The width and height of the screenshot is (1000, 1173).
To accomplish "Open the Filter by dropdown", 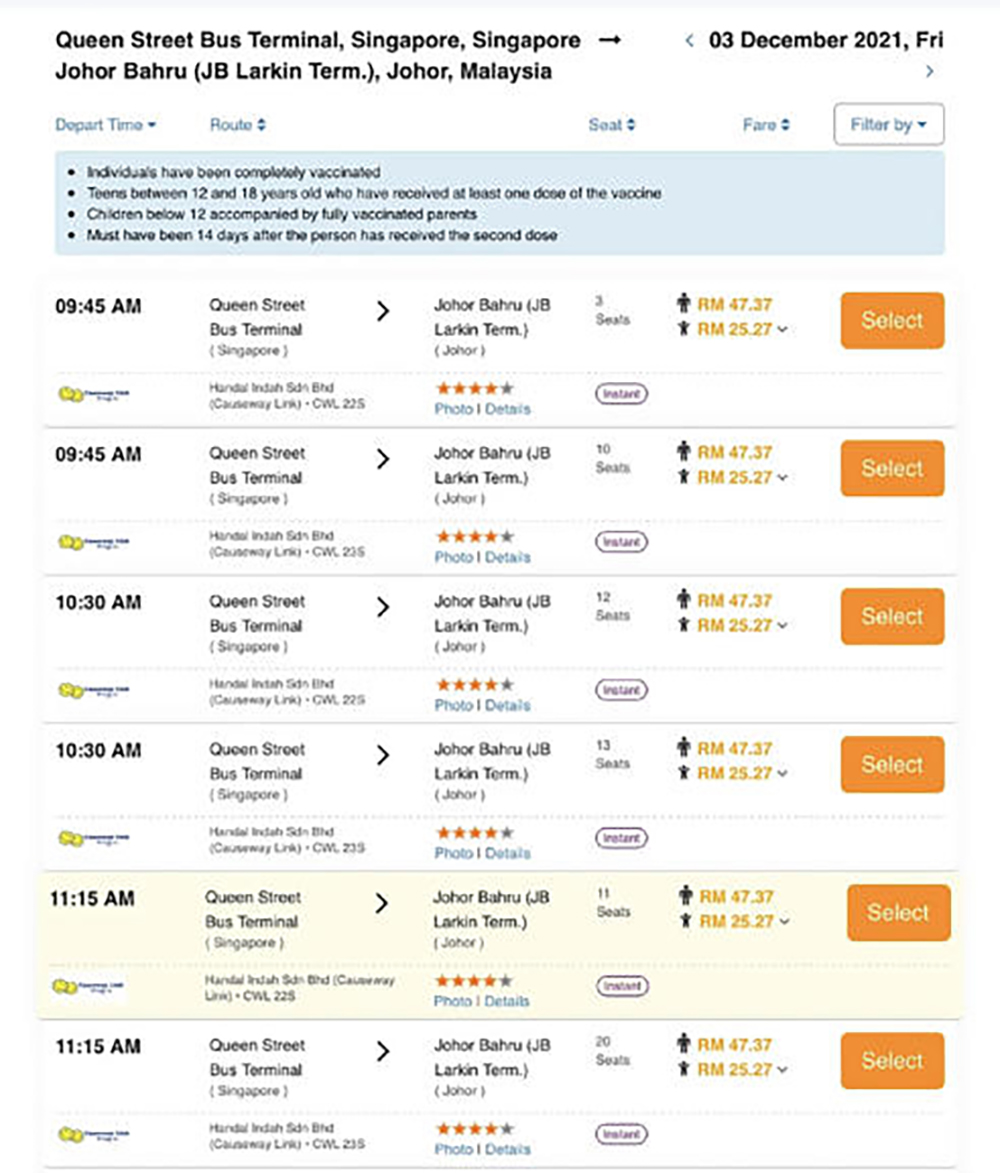I will coord(888,125).
